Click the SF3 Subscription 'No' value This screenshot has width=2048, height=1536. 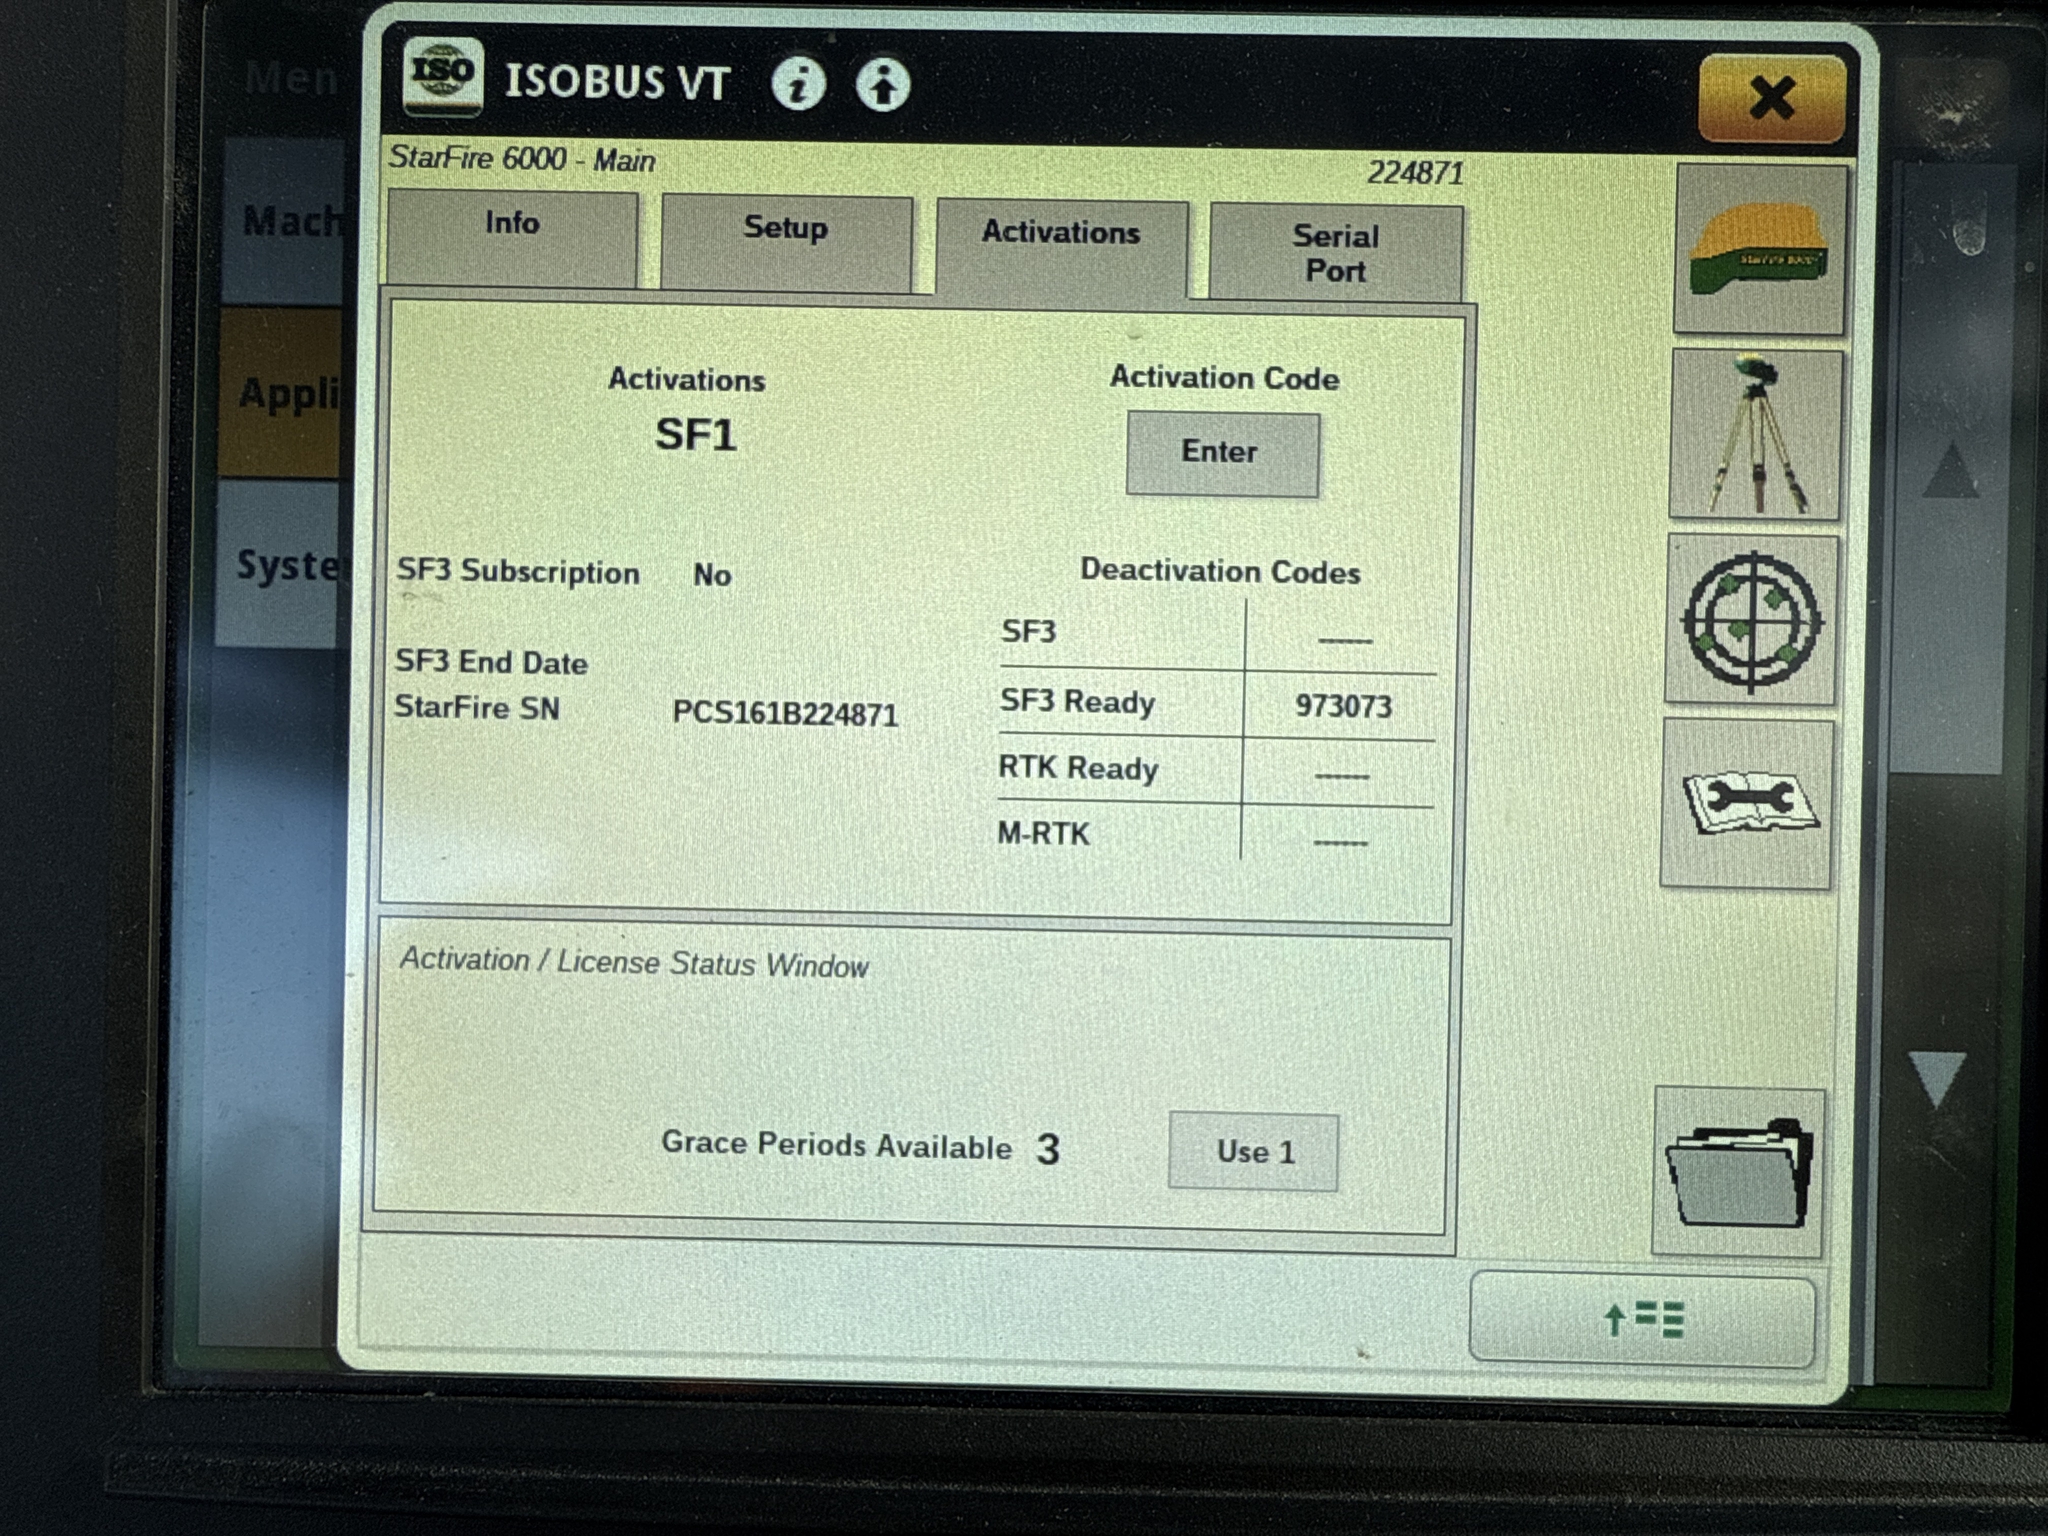pyautogui.click(x=712, y=574)
